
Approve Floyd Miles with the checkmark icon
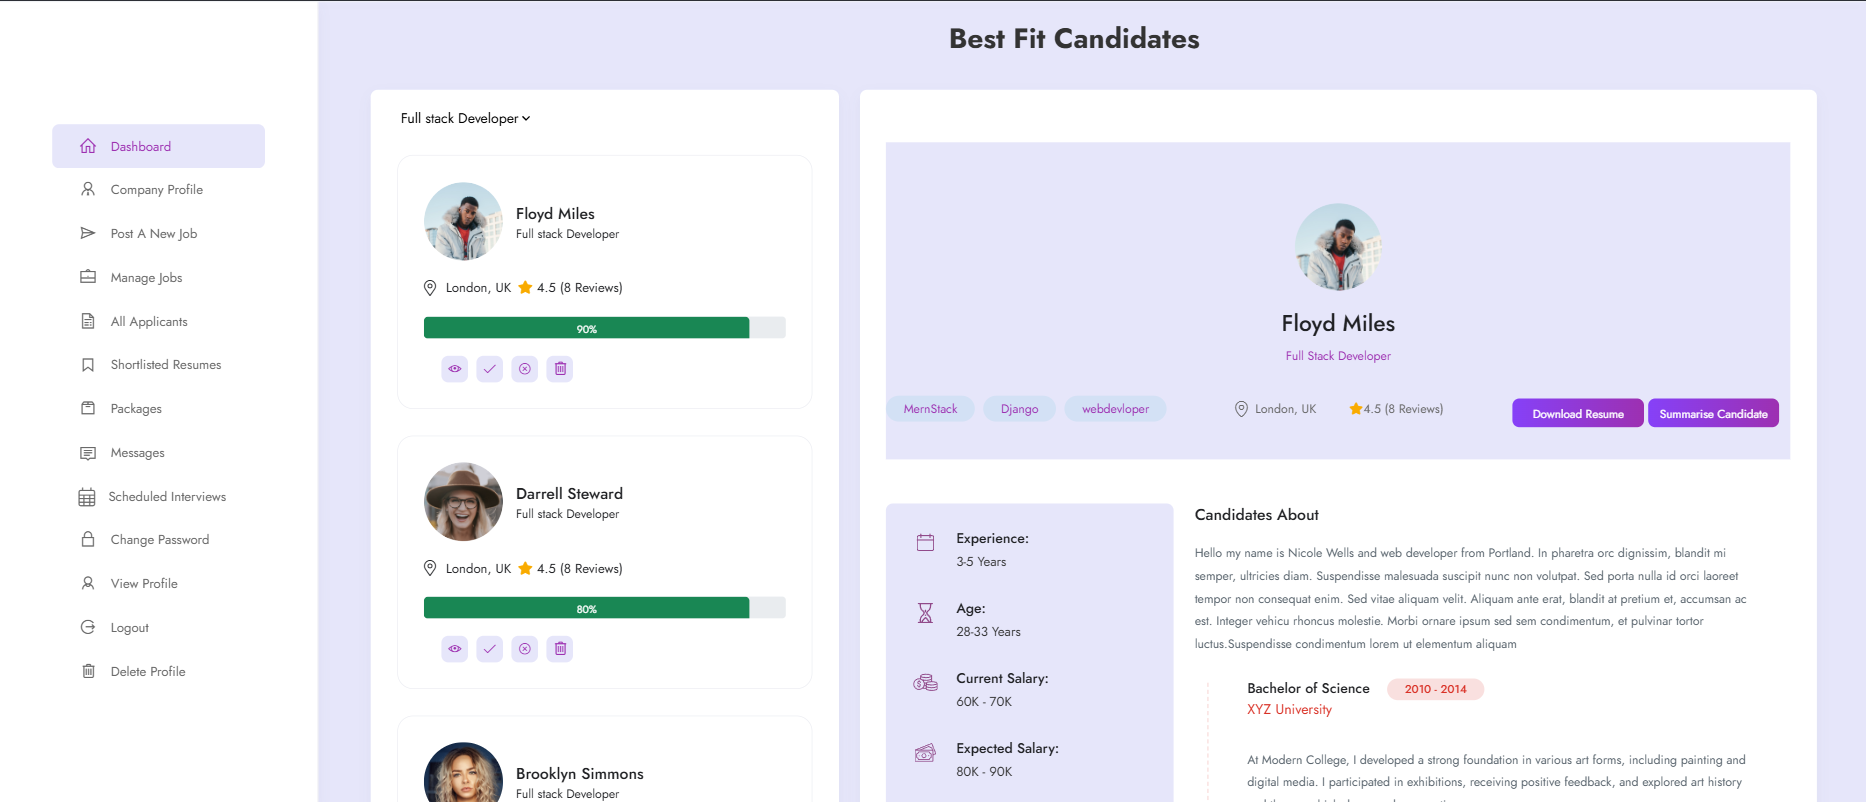point(490,369)
